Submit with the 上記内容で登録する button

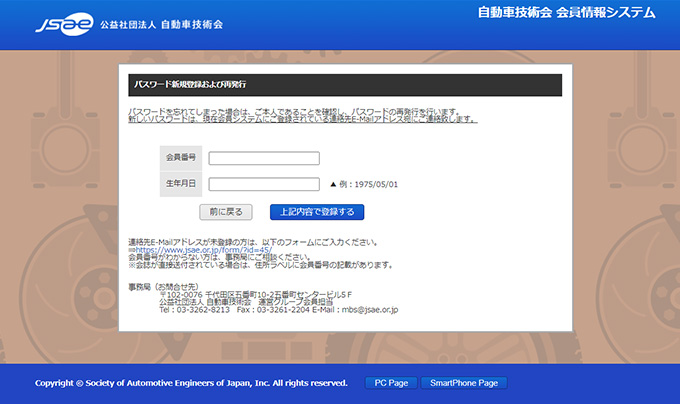[x=317, y=212]
